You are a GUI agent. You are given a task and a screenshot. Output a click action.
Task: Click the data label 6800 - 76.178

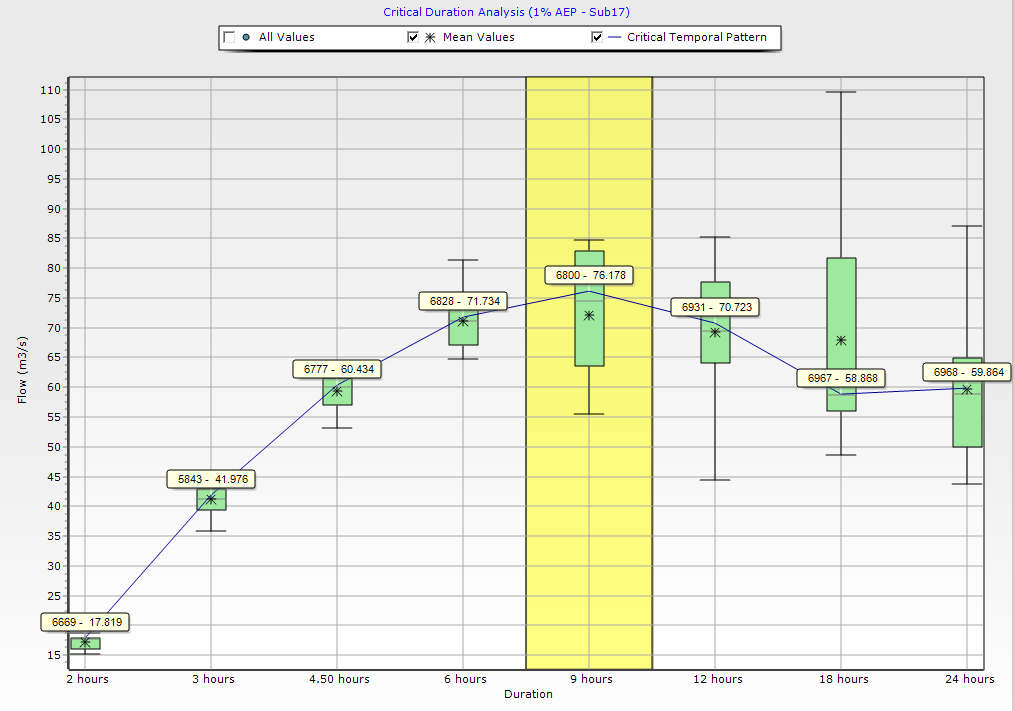[589, 275]
